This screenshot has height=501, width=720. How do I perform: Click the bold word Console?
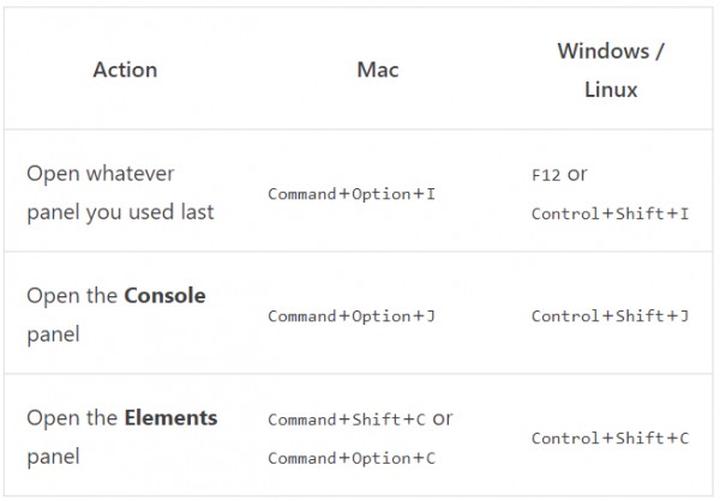165,296
